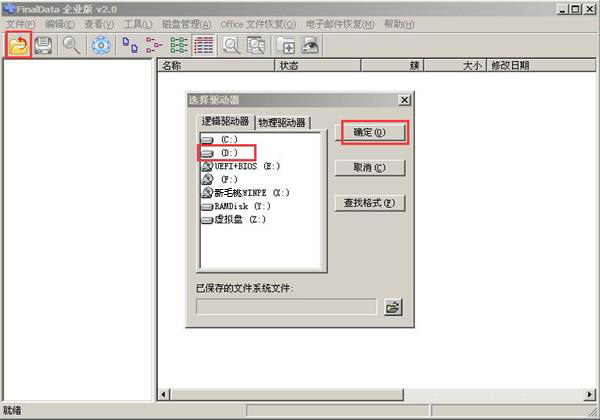The image size is (600, 420).
Task: Open the blue gear settings icon
Action: pyautogui.click(x=101, y=45)
